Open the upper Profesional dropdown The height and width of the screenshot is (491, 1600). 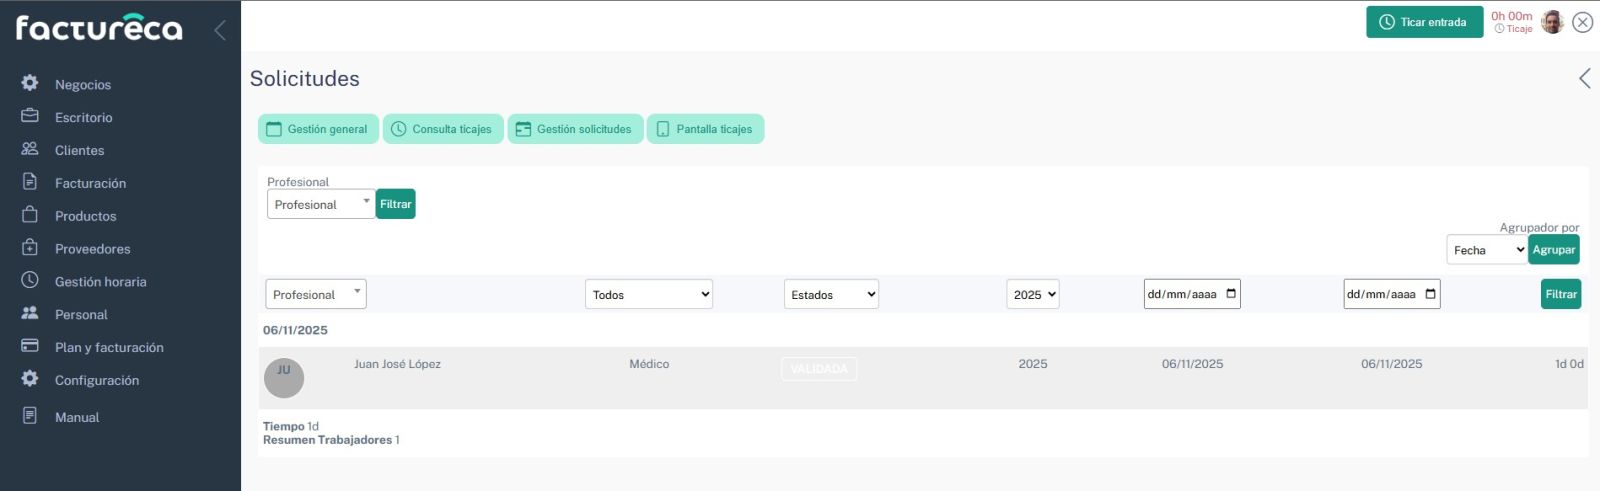[321, 204]
